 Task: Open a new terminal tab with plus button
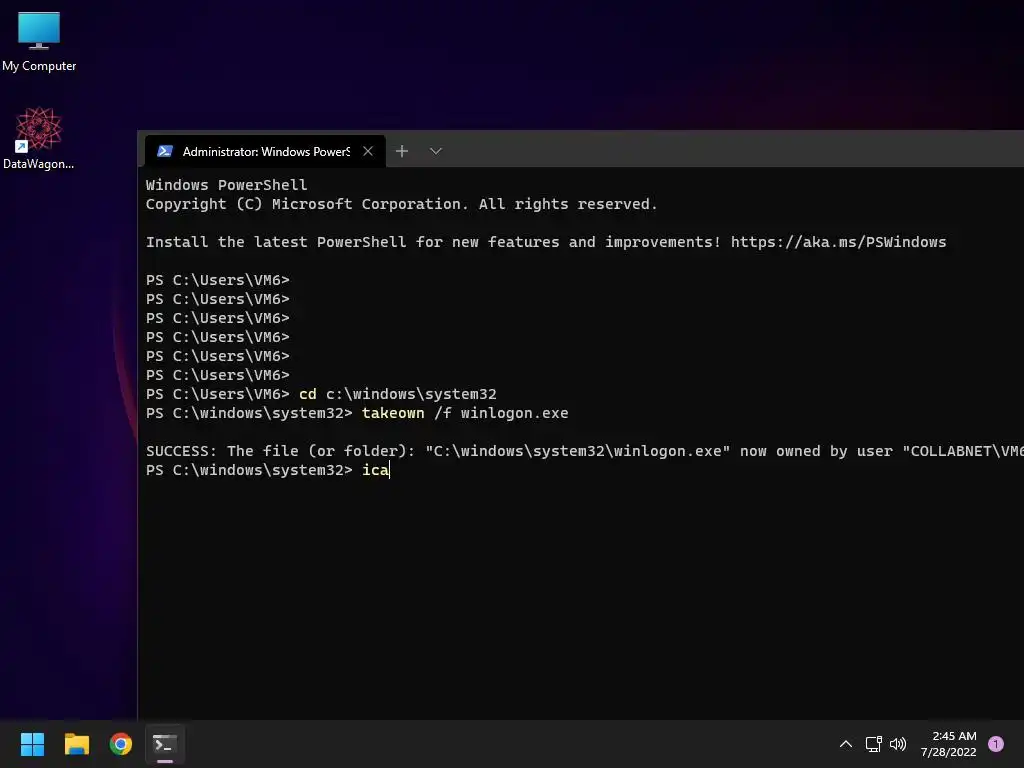tap(402, 152)
